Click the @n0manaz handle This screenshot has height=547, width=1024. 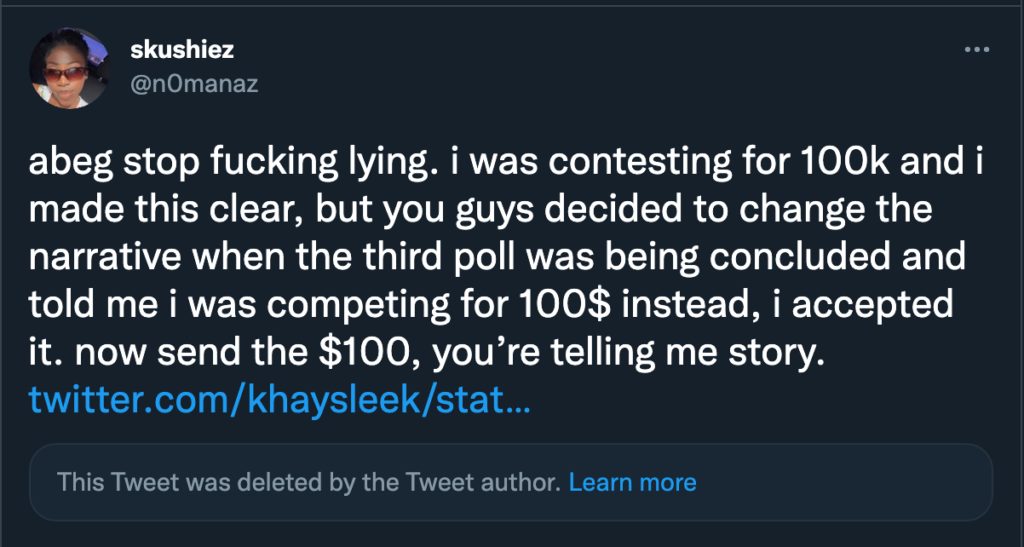tap(194, 85)
